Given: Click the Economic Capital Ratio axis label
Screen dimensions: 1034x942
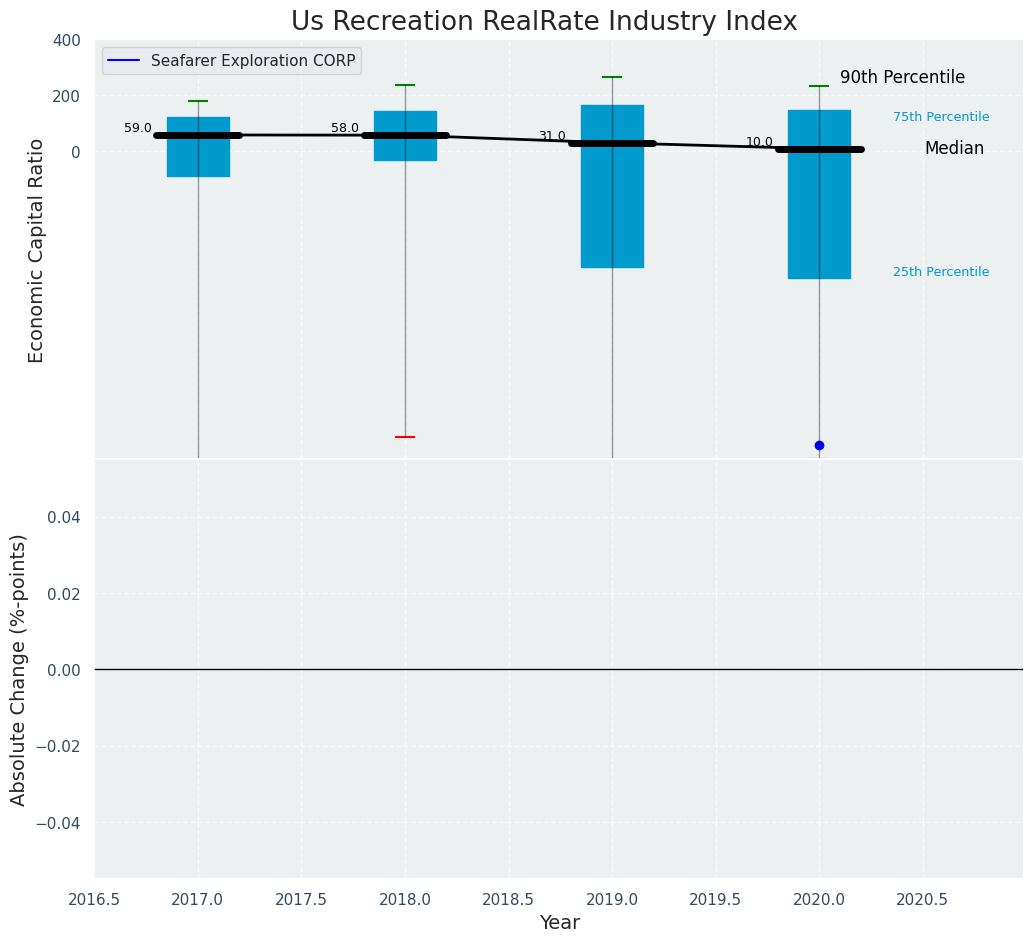Looking at the screenshot, I should pos(37,250).
